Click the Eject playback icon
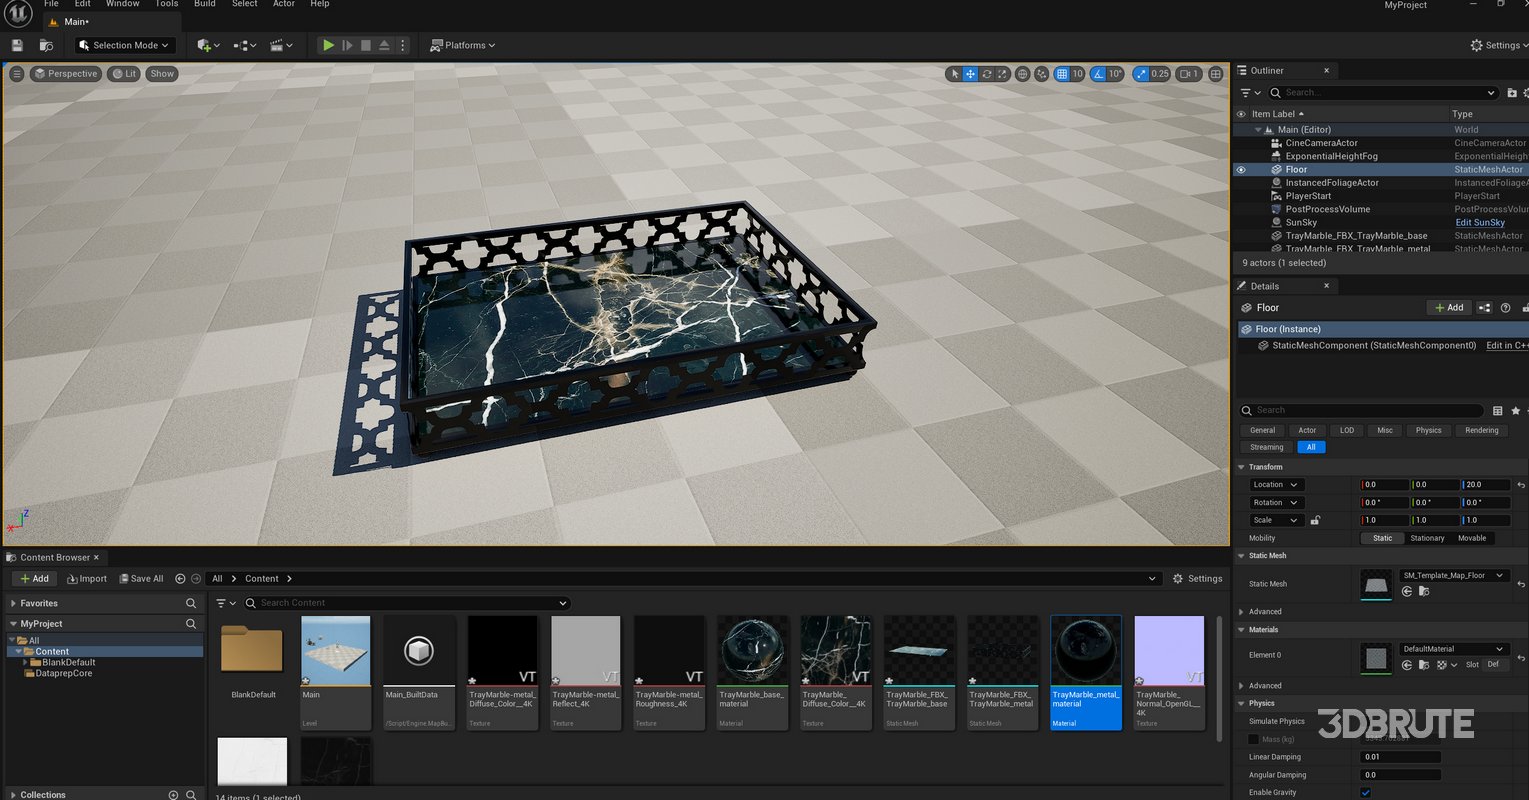The image size is (1529, 800). (x=384, y=45)
